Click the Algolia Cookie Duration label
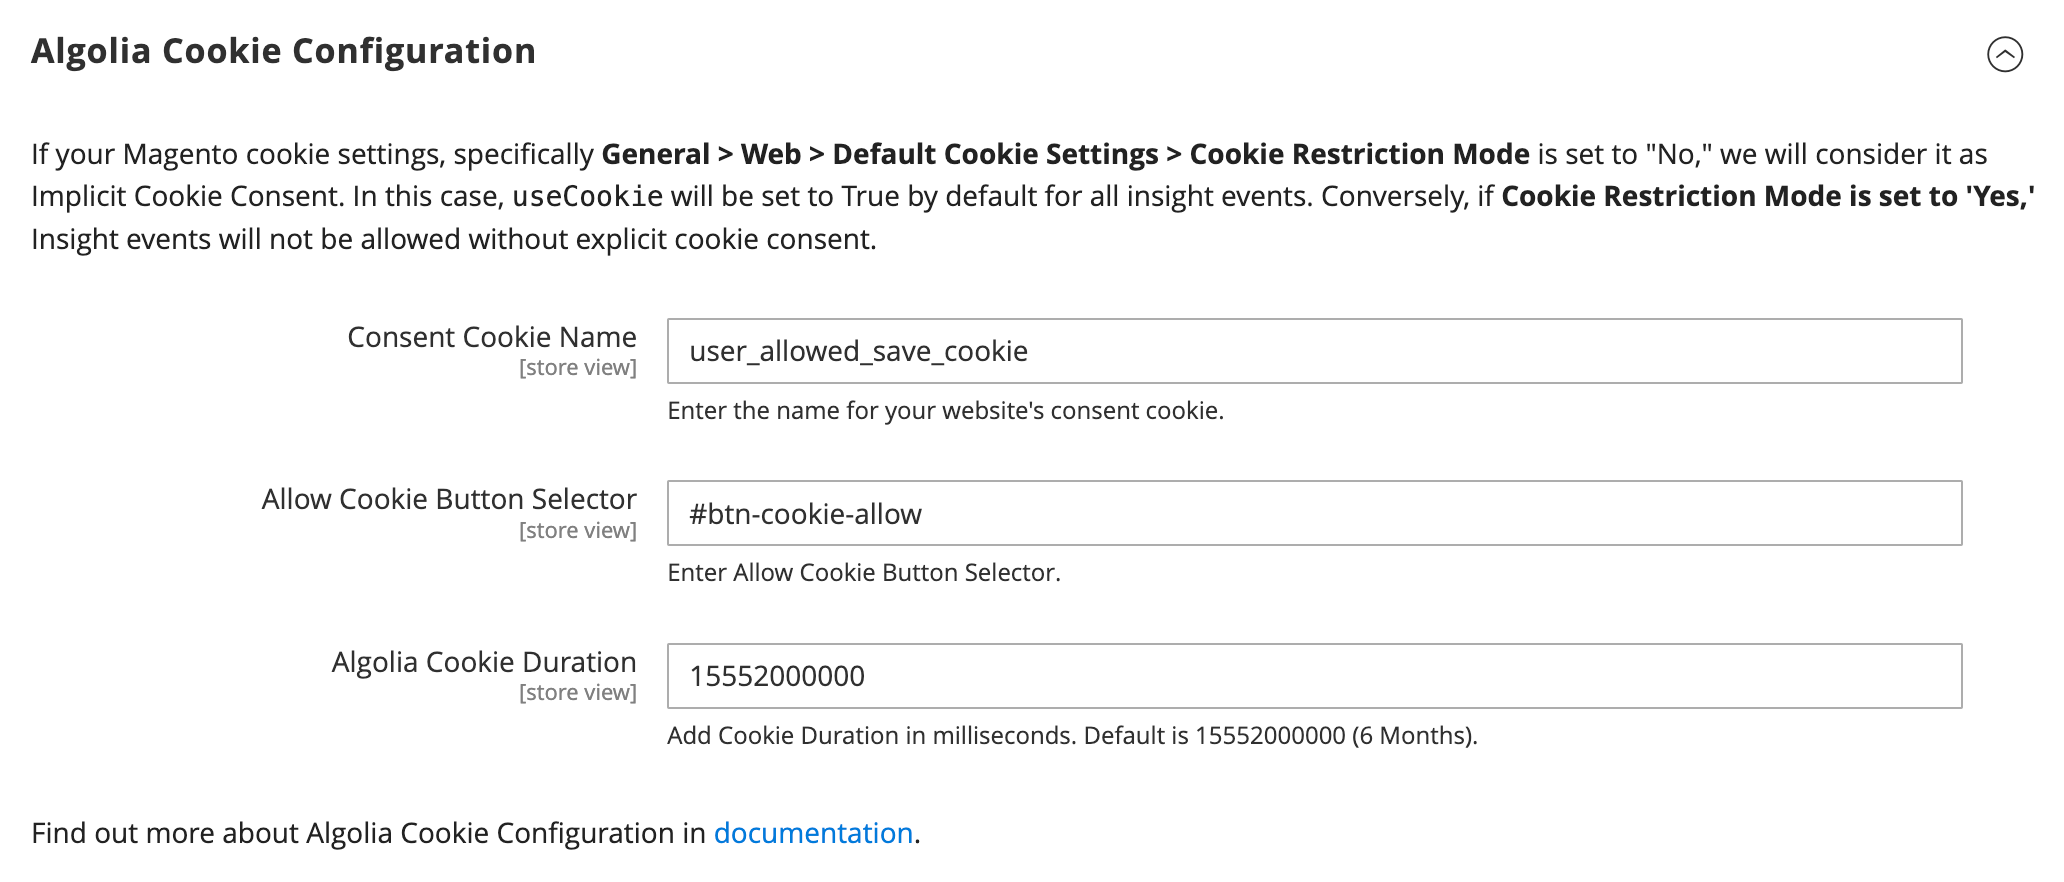2064x882 pixels. [483, 661]
